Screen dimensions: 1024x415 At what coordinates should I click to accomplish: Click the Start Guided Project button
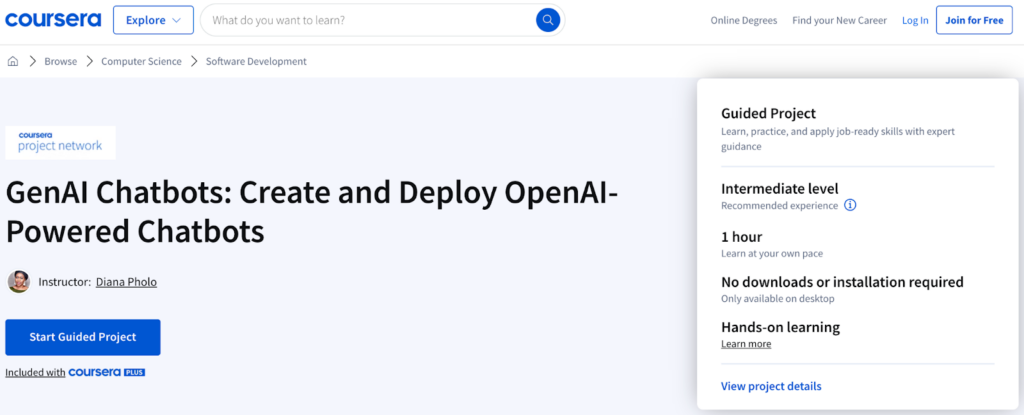click(83, 337)
